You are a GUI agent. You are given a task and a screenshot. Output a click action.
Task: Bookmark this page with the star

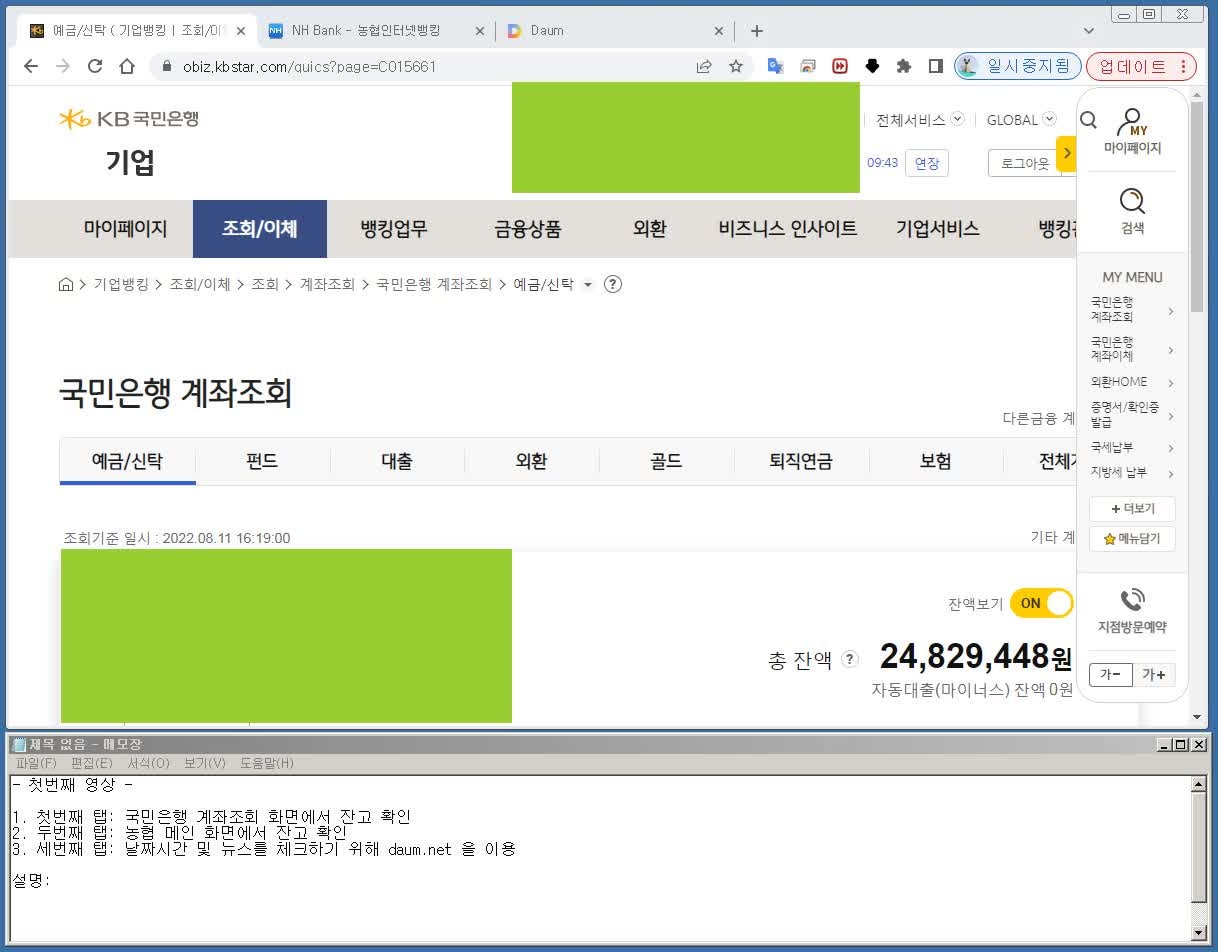click(736, 66)
